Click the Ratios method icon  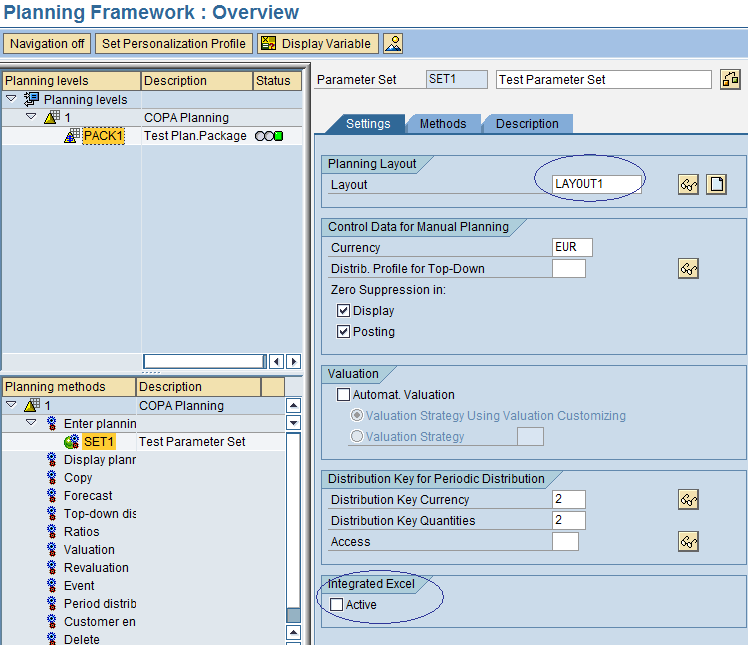(x=52, y=531)
